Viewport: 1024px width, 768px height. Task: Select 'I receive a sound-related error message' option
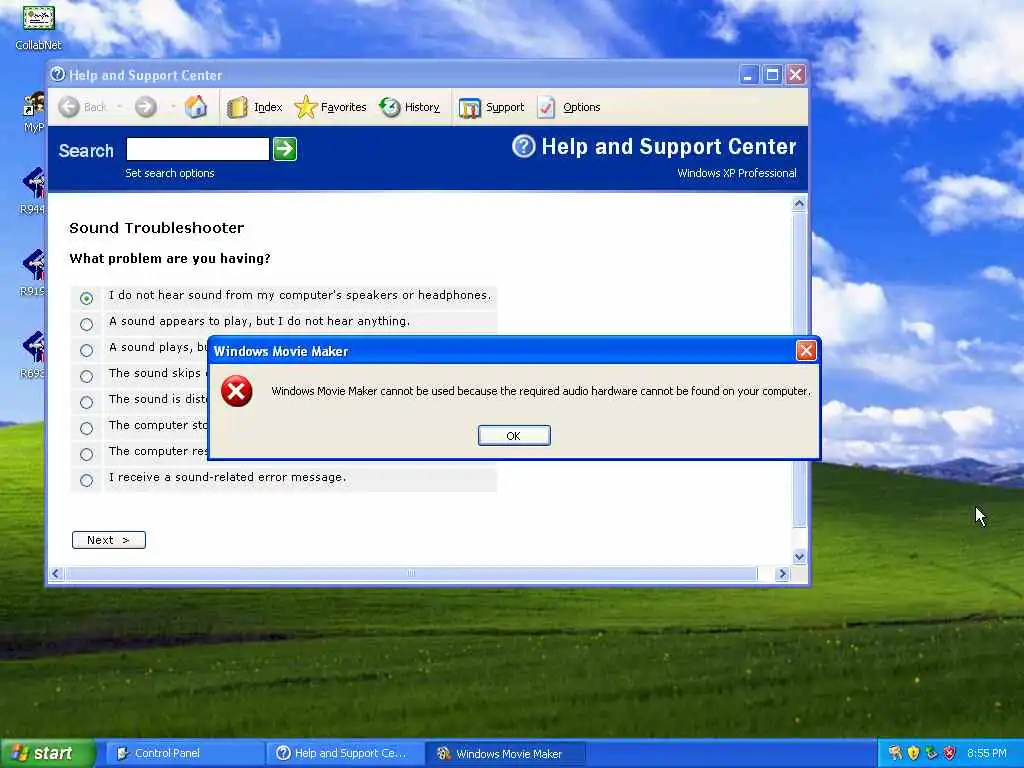[x=86, y=480]
